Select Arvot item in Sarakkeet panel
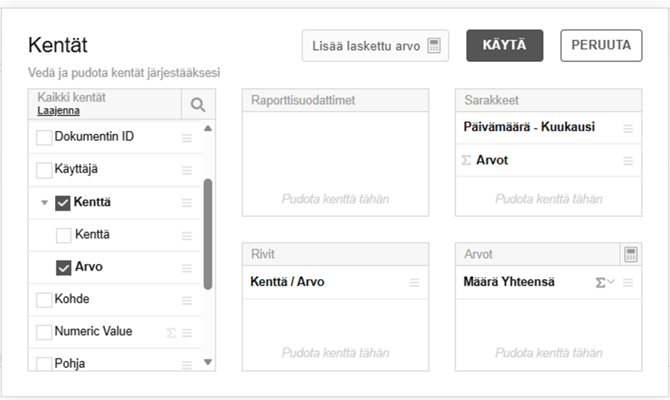 (x=491, y=160)
